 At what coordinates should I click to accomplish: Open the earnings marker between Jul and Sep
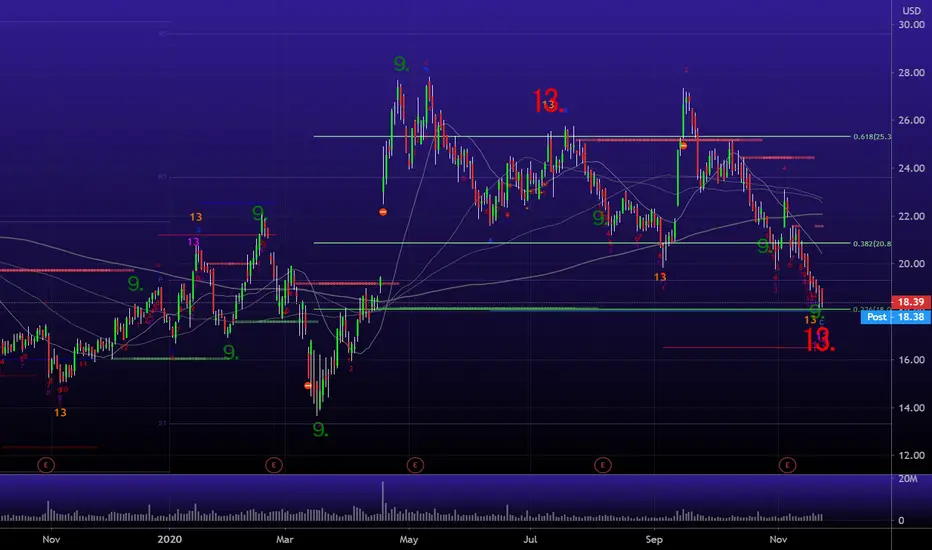point(603,465)
